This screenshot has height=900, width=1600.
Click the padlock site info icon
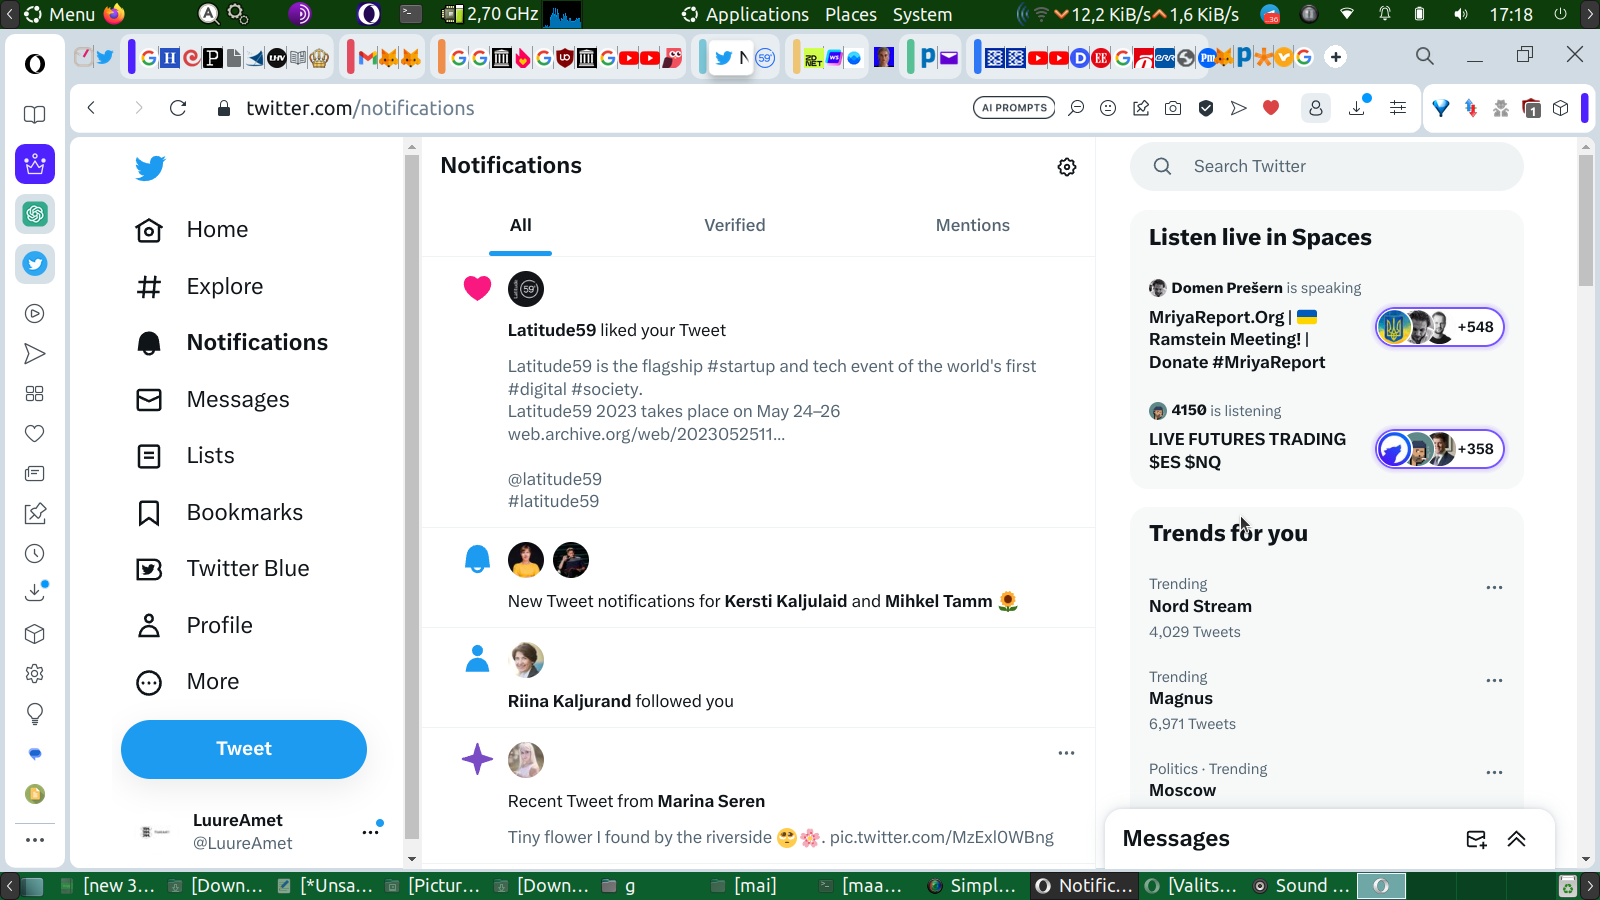(224, 108)
